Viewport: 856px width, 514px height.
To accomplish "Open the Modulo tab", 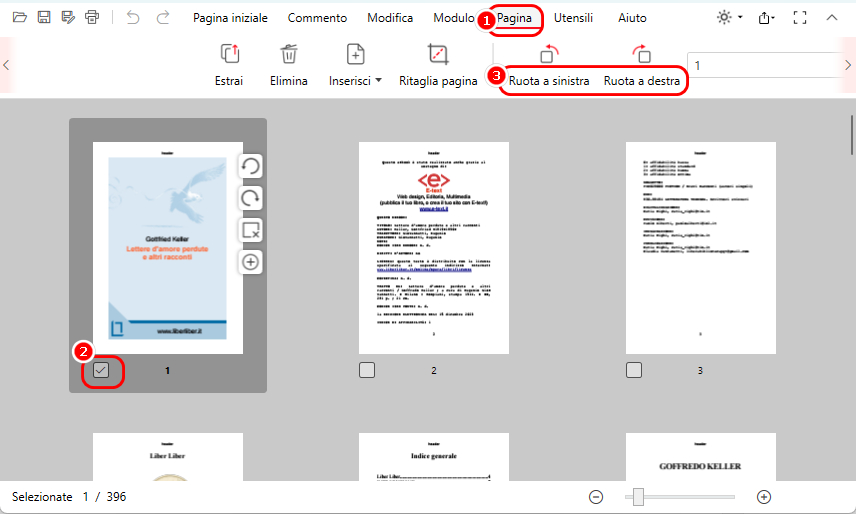I will click(454, 18).
